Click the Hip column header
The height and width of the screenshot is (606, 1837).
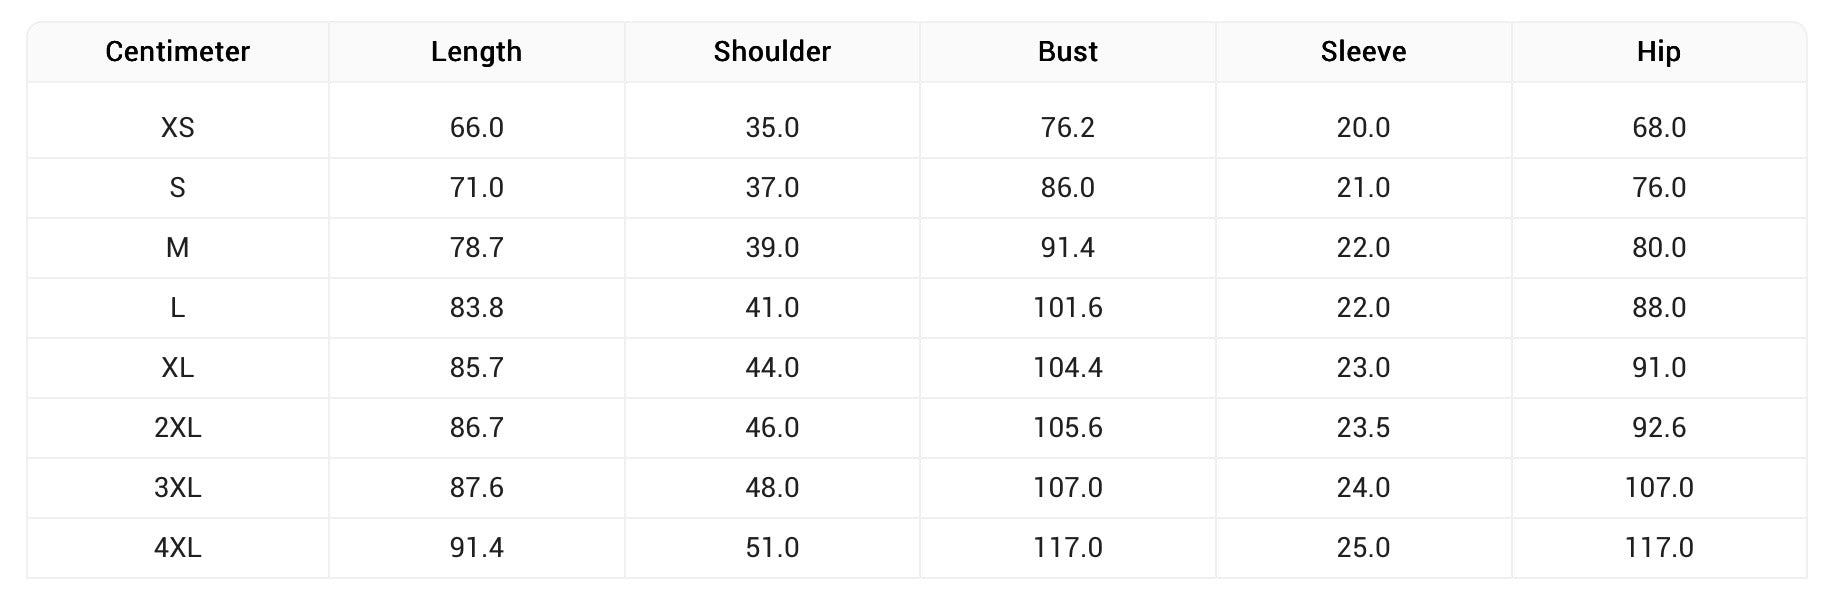point(1658,52)
